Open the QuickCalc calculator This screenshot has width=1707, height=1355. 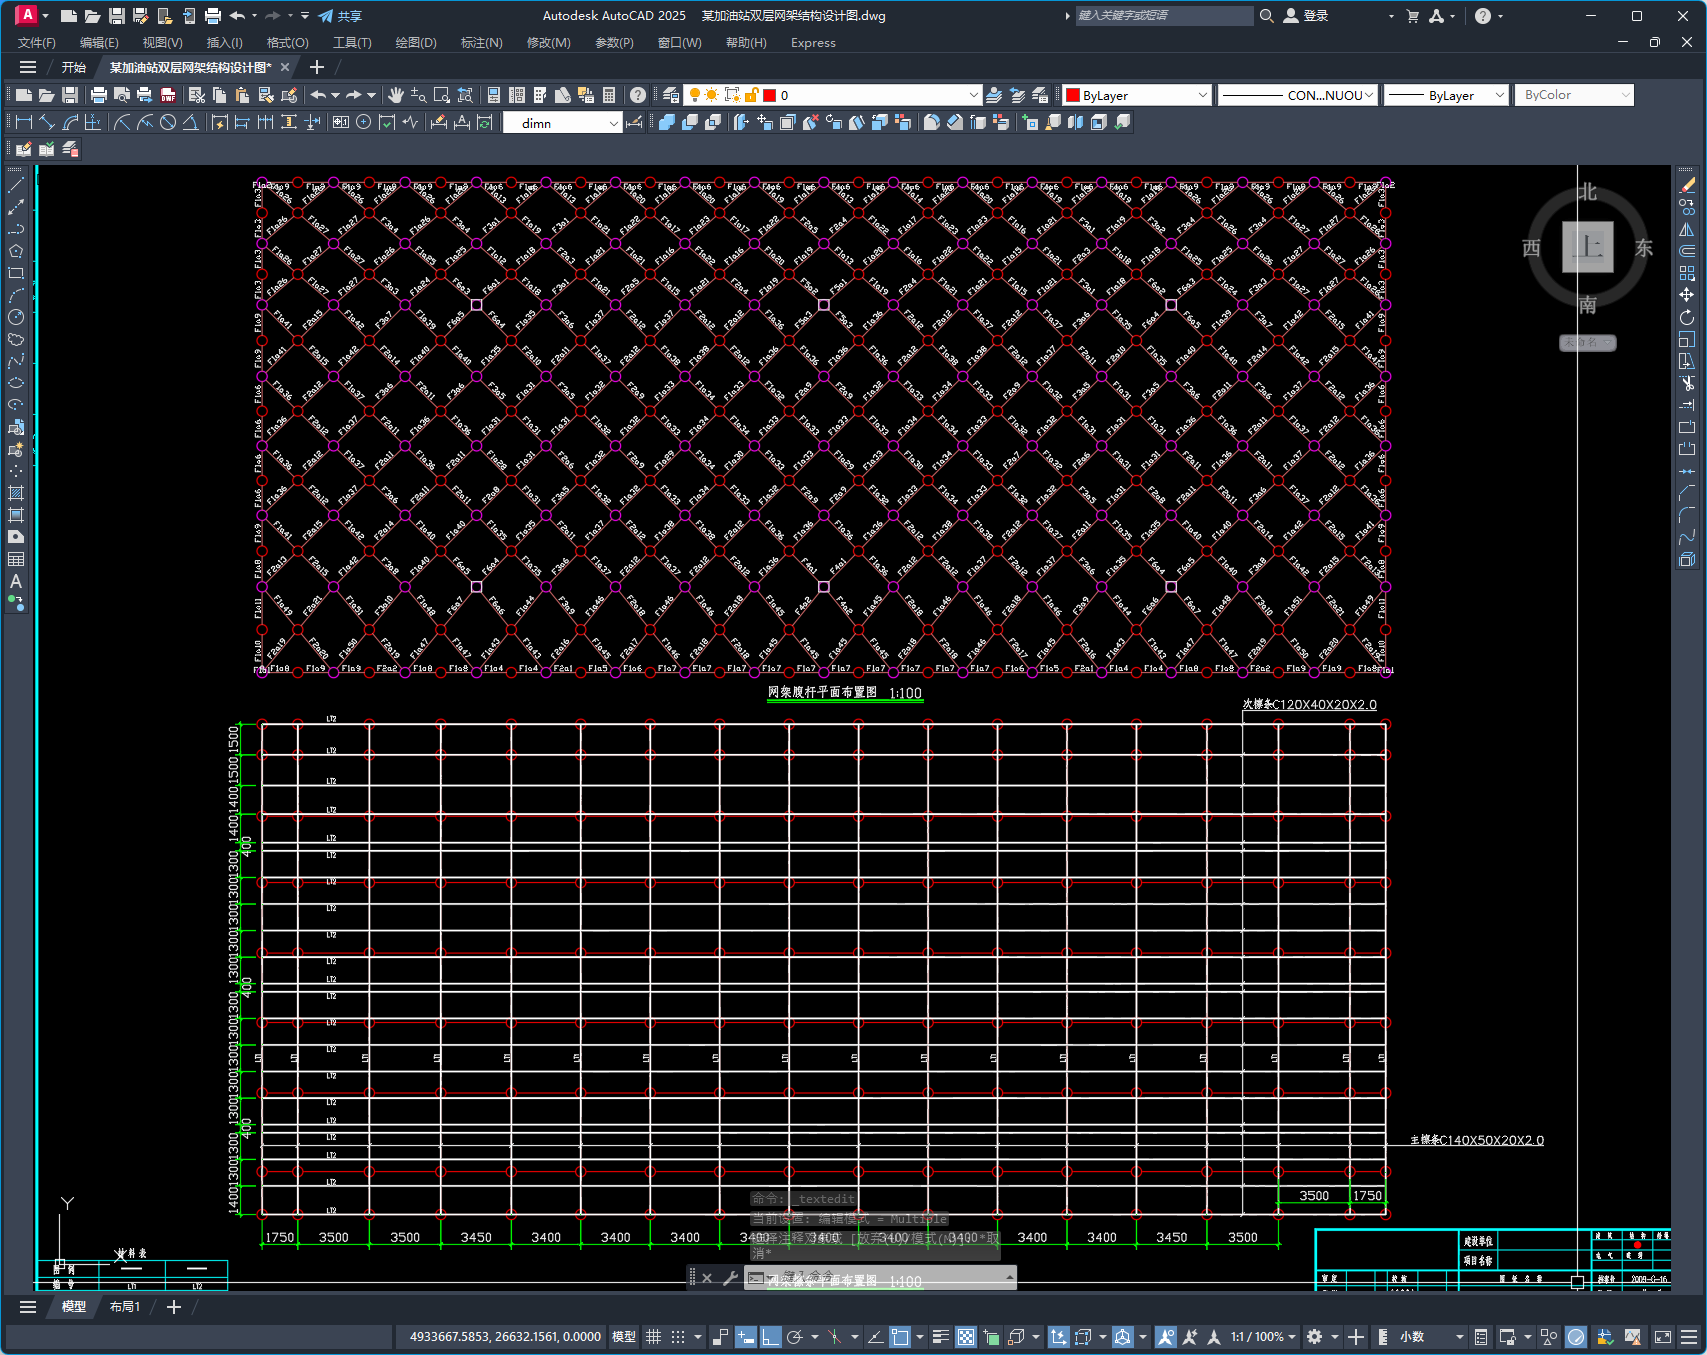click(x=609, y=95)
